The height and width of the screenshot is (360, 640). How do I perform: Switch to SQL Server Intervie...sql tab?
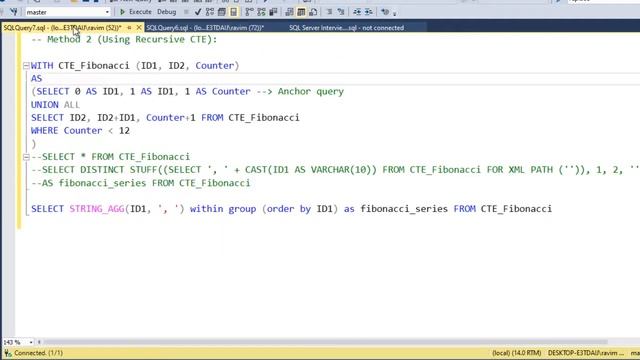tap(347, 28)
